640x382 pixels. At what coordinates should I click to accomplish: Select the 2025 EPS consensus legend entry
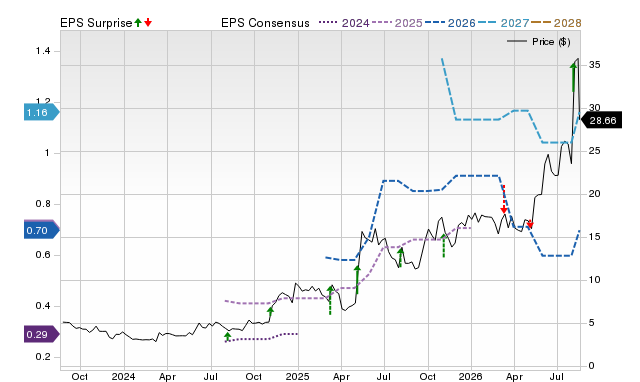[397, 23]
